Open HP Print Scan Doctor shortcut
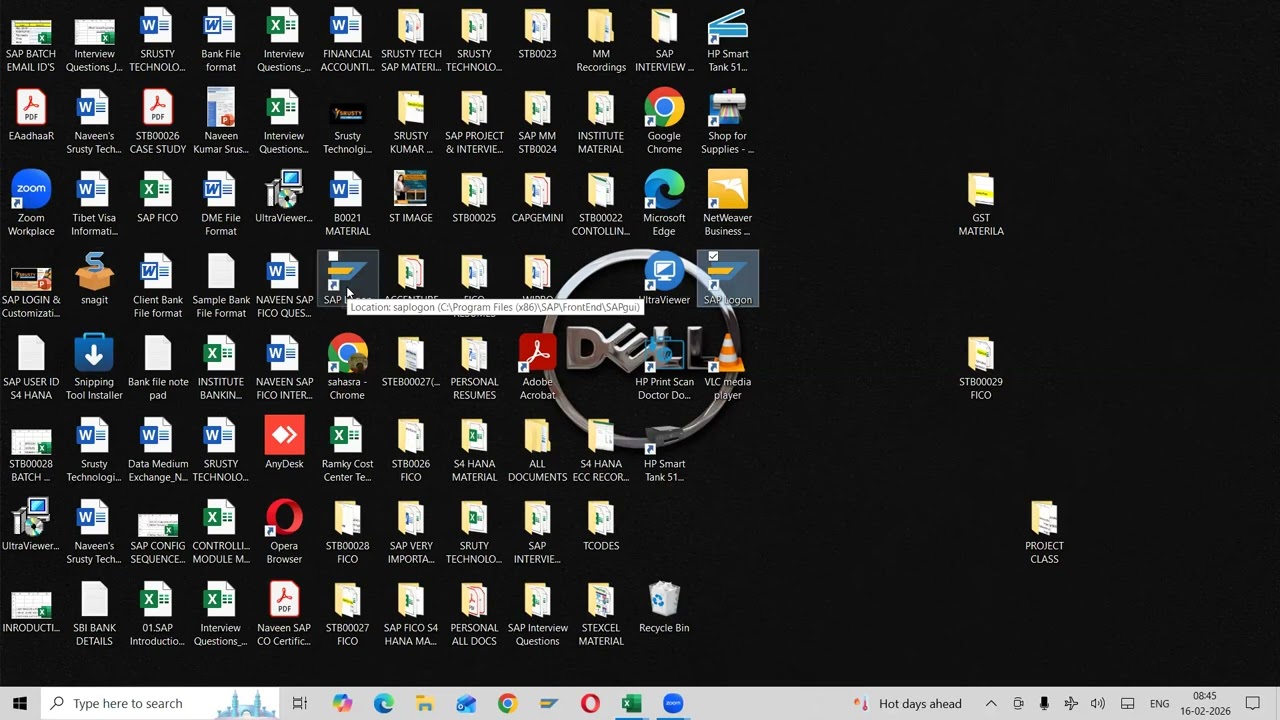 [x=664, y=368]
